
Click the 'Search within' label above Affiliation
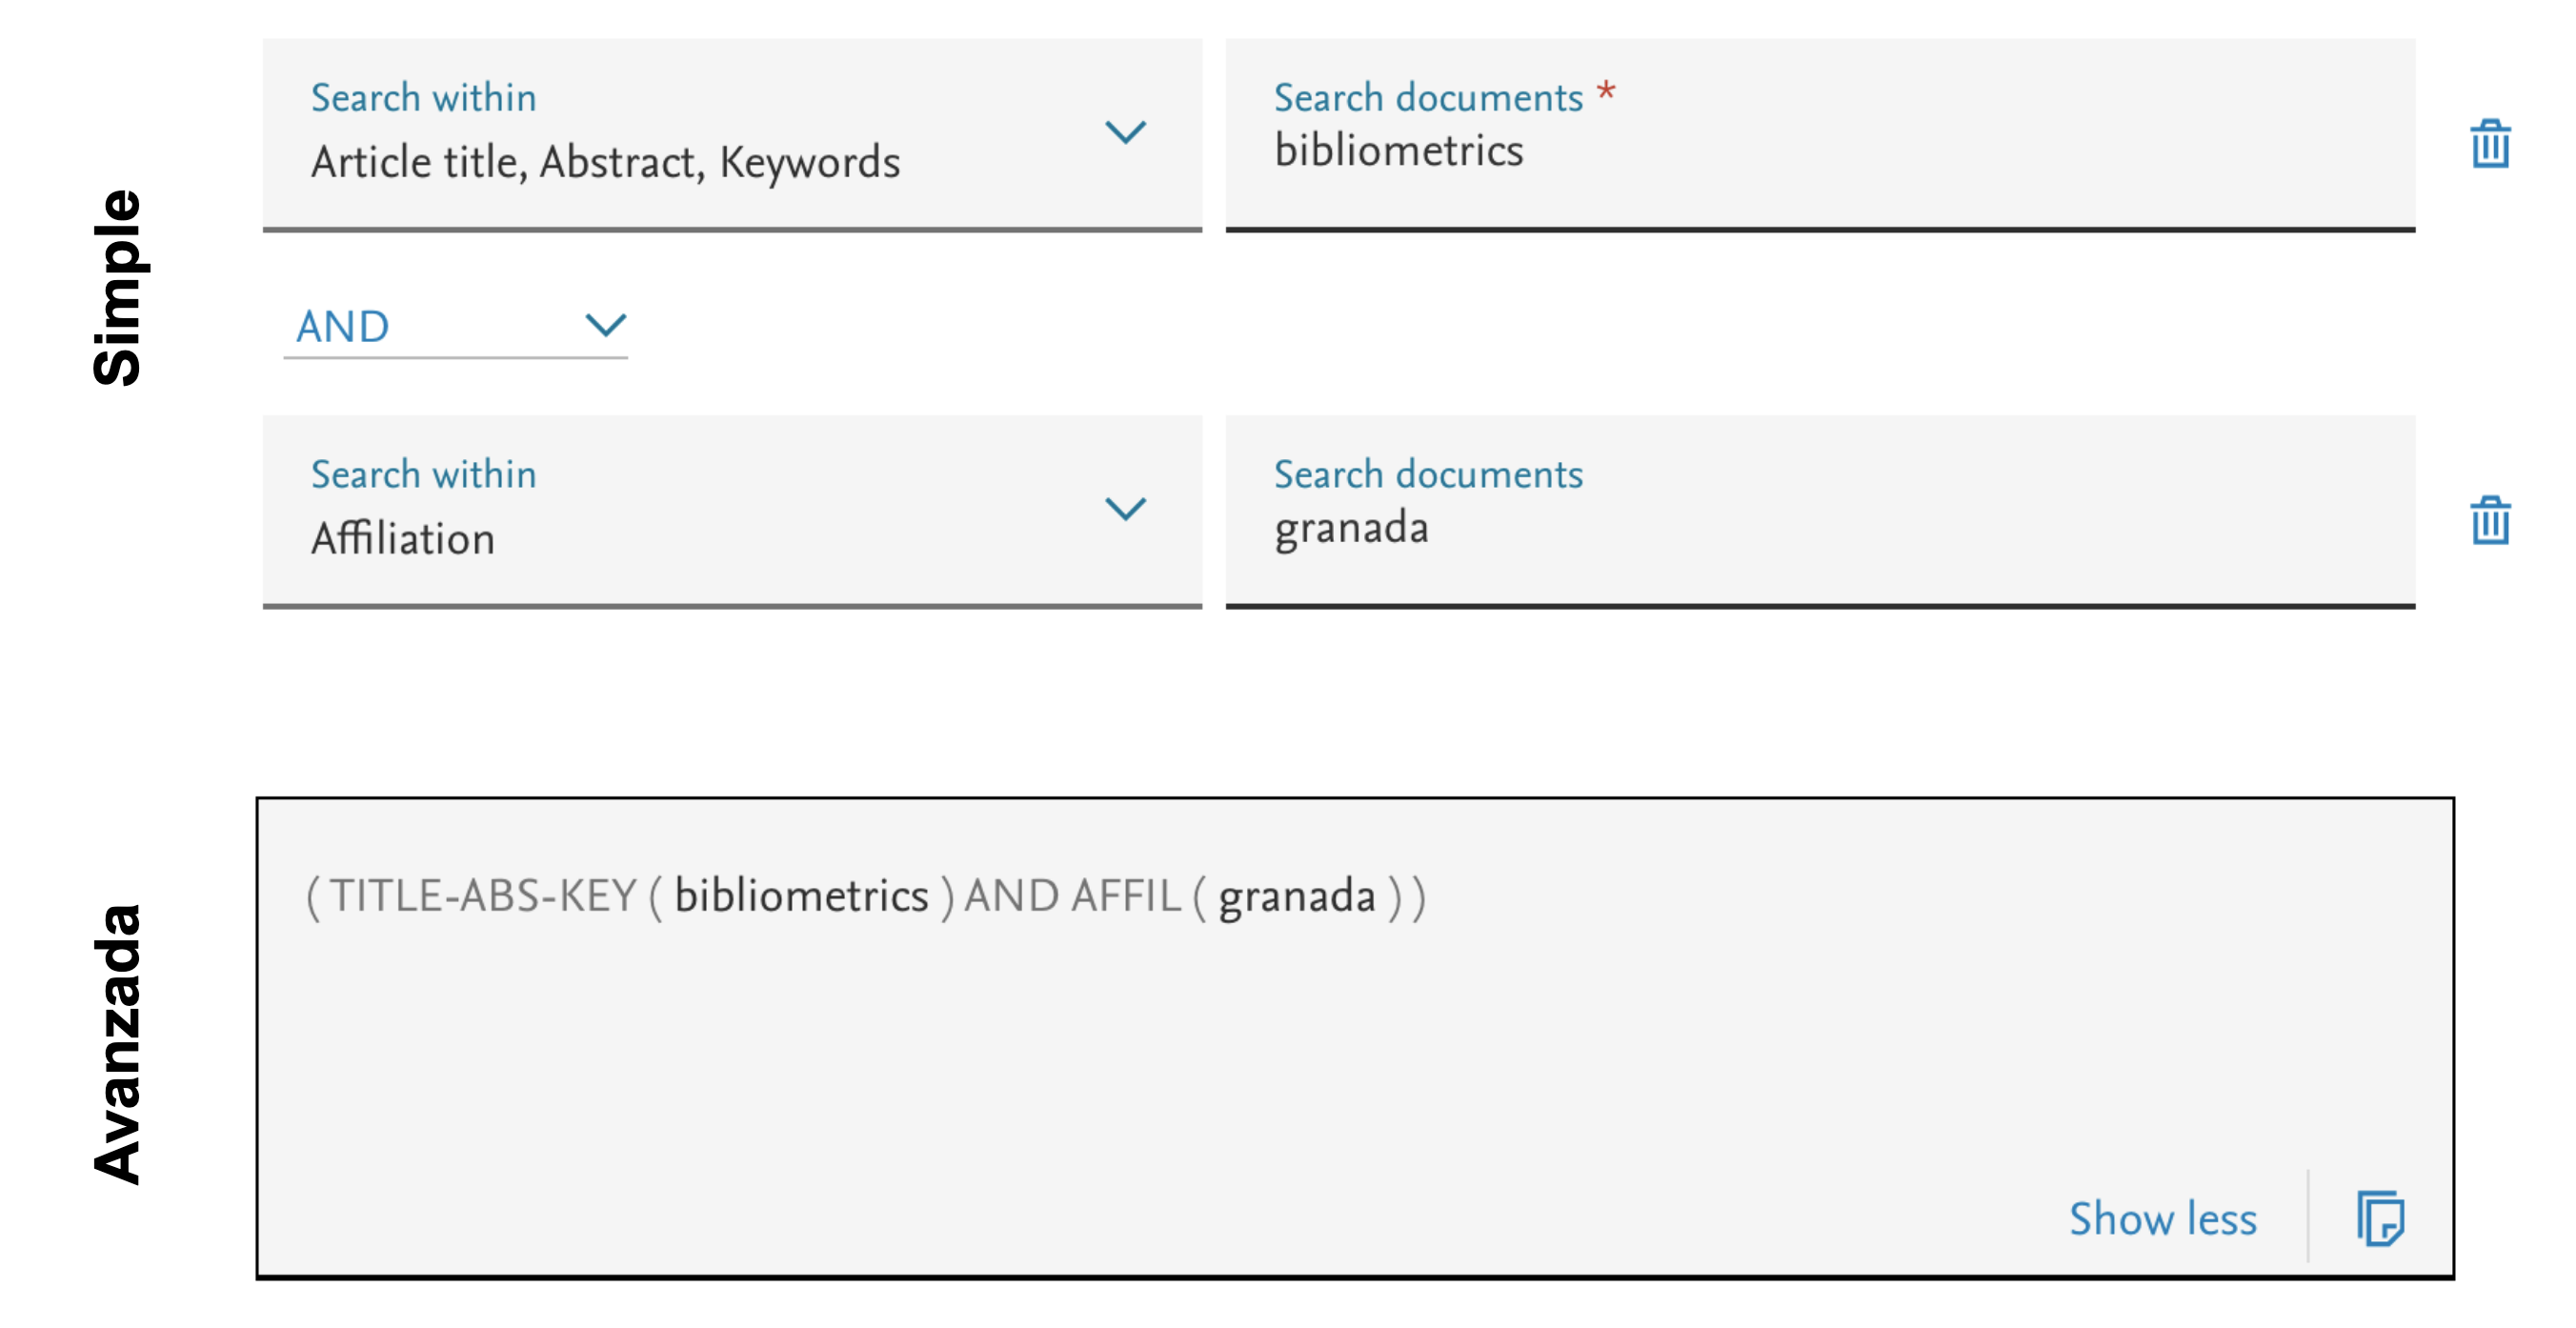(x=423, y=474)
